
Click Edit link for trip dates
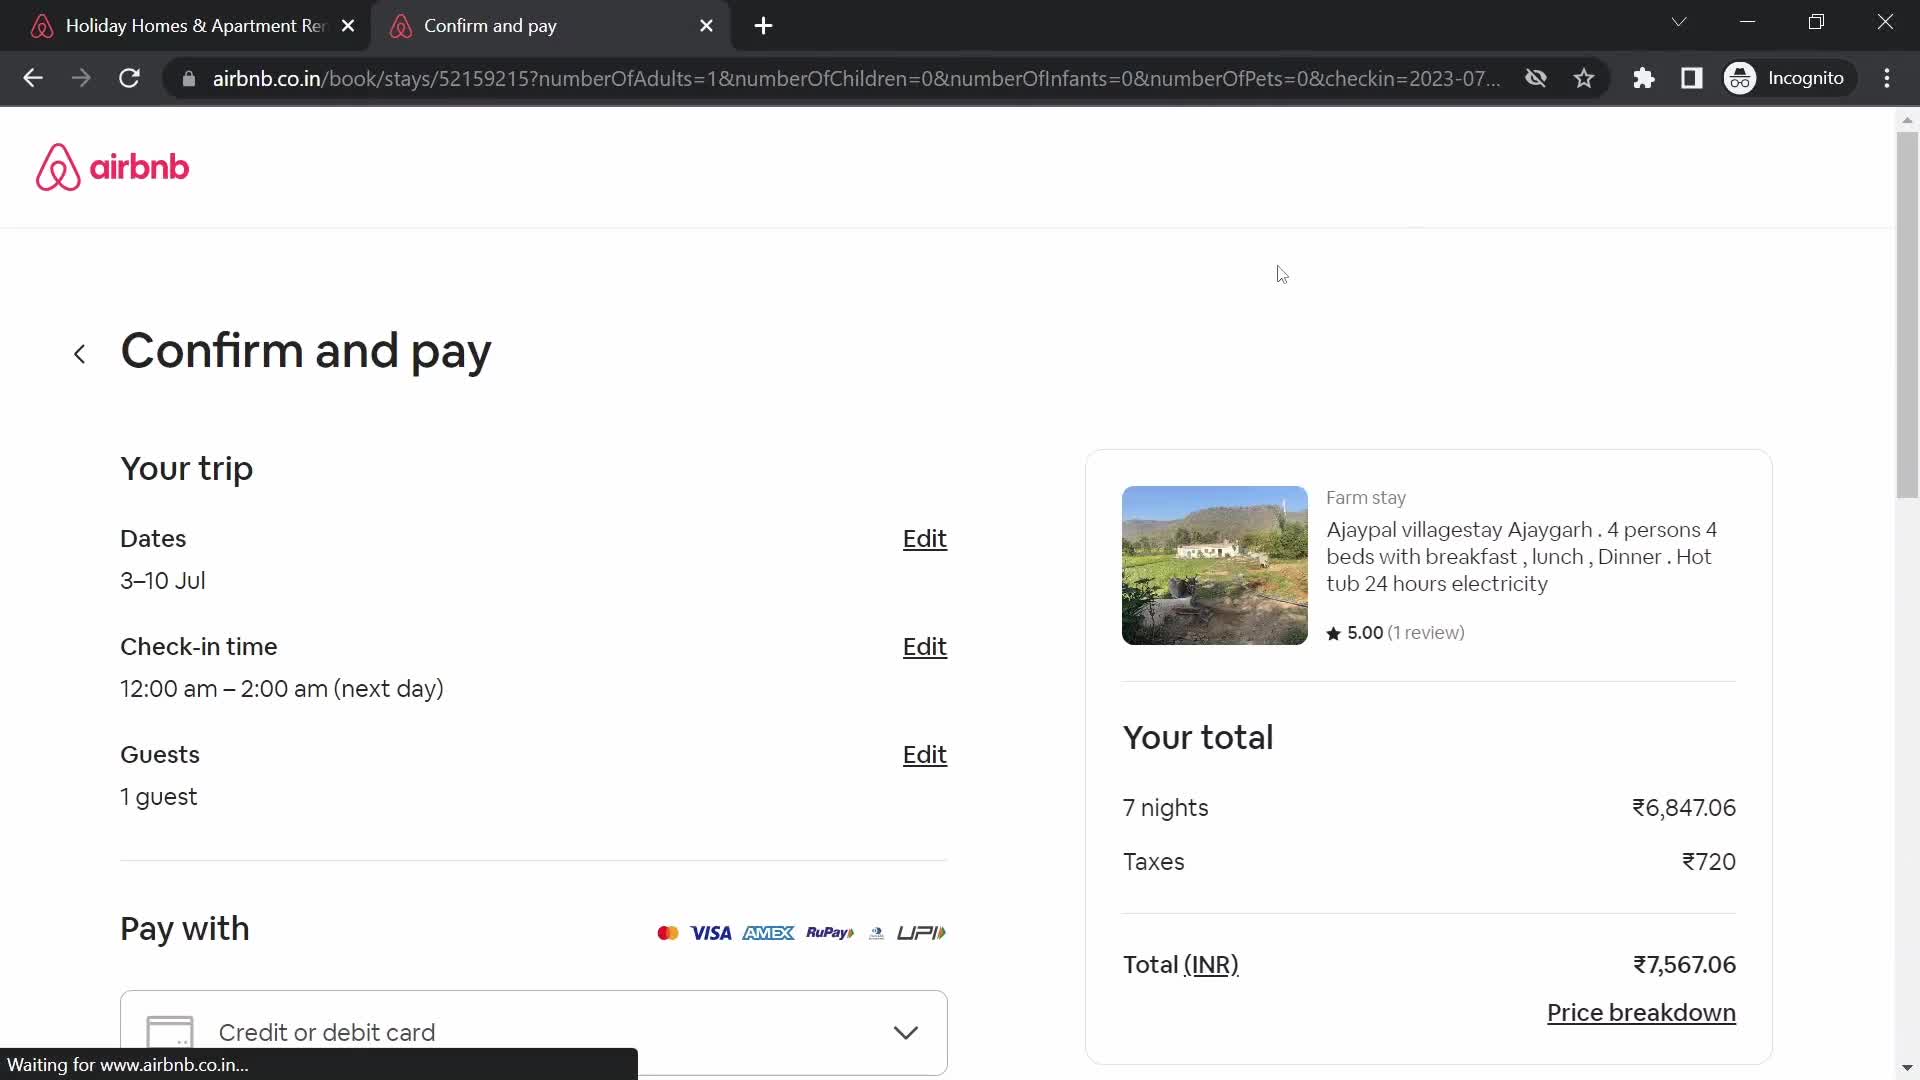coord(924,537)
